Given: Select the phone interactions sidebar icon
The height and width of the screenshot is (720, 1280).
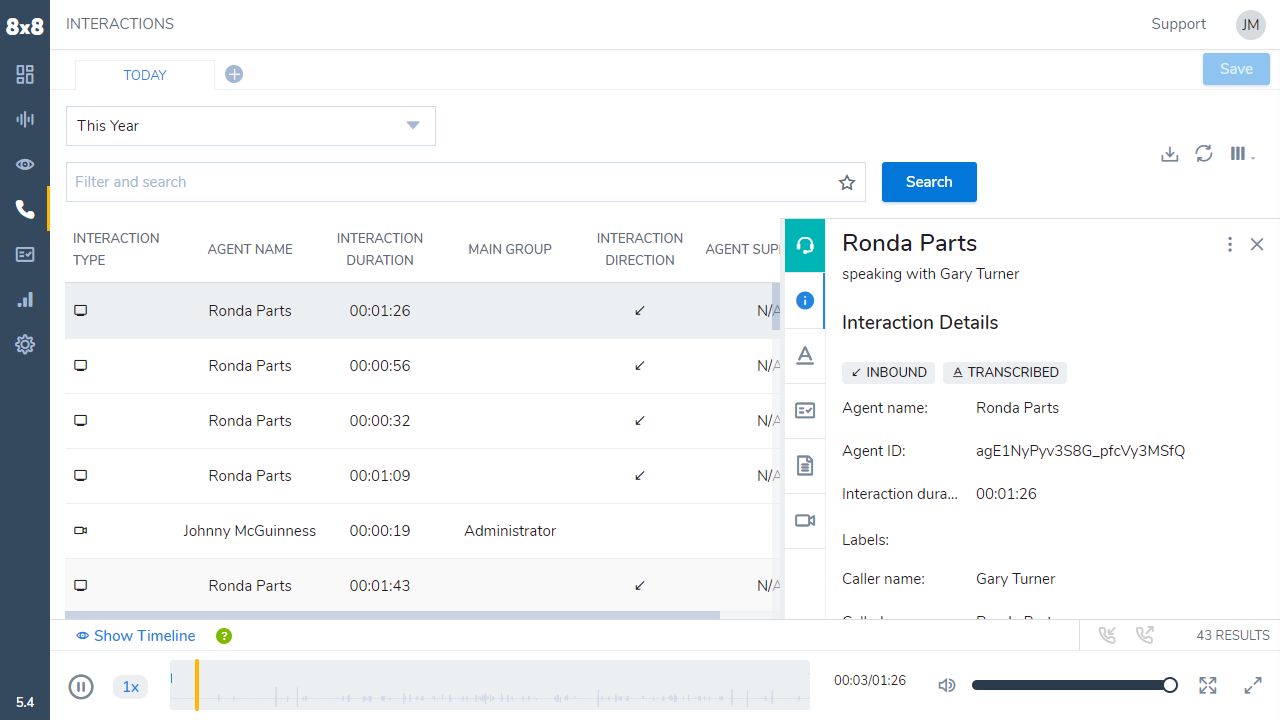Looking at the screenshot, I should pos(25,209).
